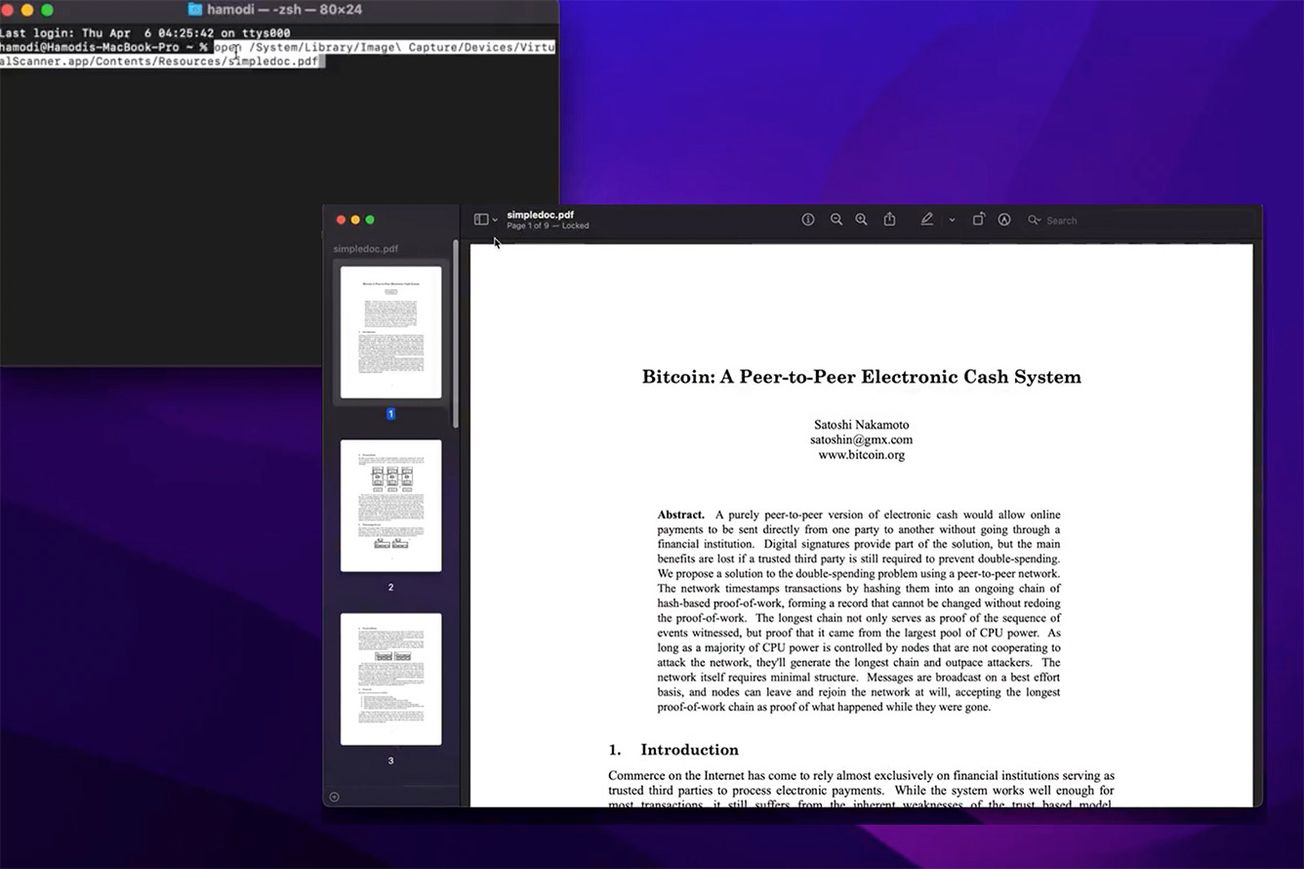Select the page 3 thumbnail in the sidebar
This screenshot has height=869, width=1304.
390,678
